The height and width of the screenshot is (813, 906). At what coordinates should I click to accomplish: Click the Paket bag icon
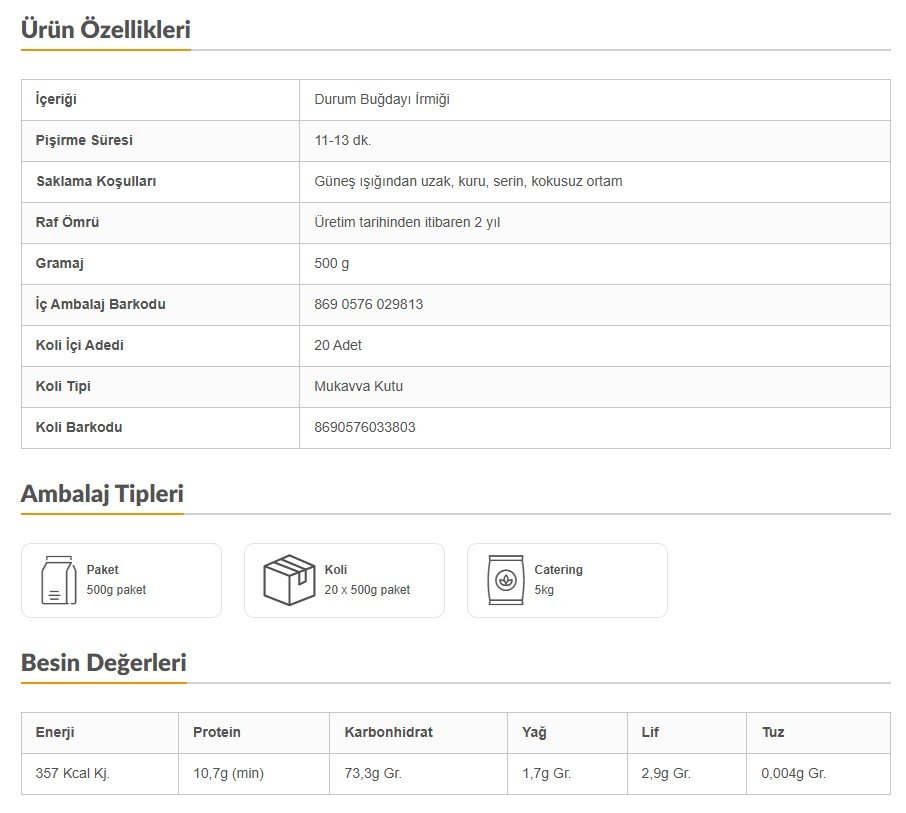coord(59,580)
